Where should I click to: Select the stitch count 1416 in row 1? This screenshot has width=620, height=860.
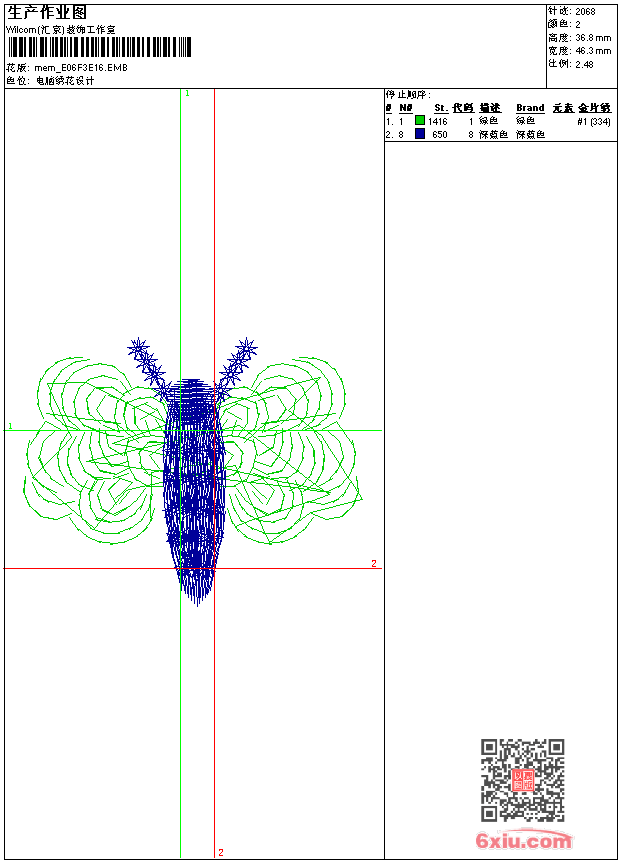click(x=438, y=121)
